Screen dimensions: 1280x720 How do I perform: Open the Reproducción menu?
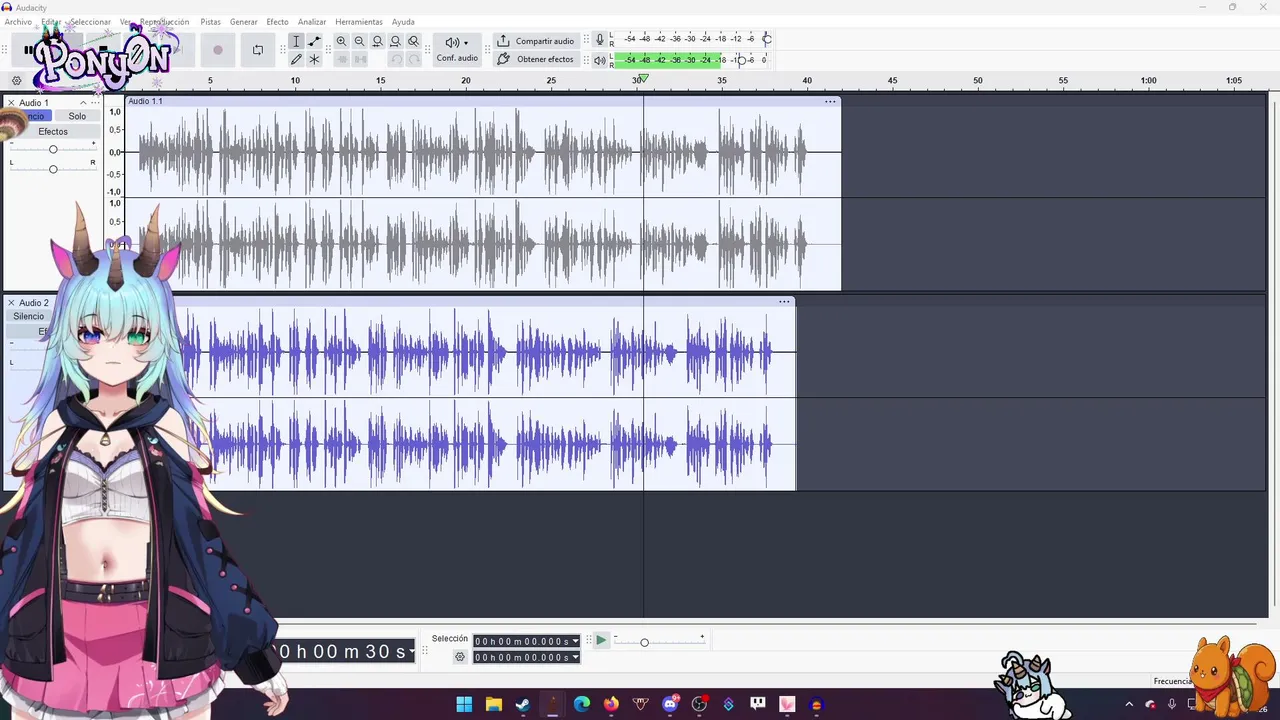click(164, 22)
